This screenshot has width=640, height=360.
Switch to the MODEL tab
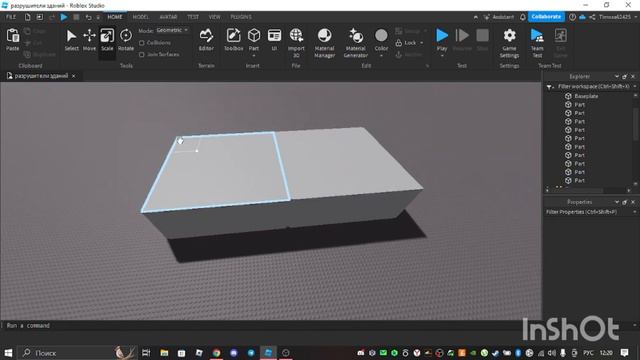click(140, 17)
